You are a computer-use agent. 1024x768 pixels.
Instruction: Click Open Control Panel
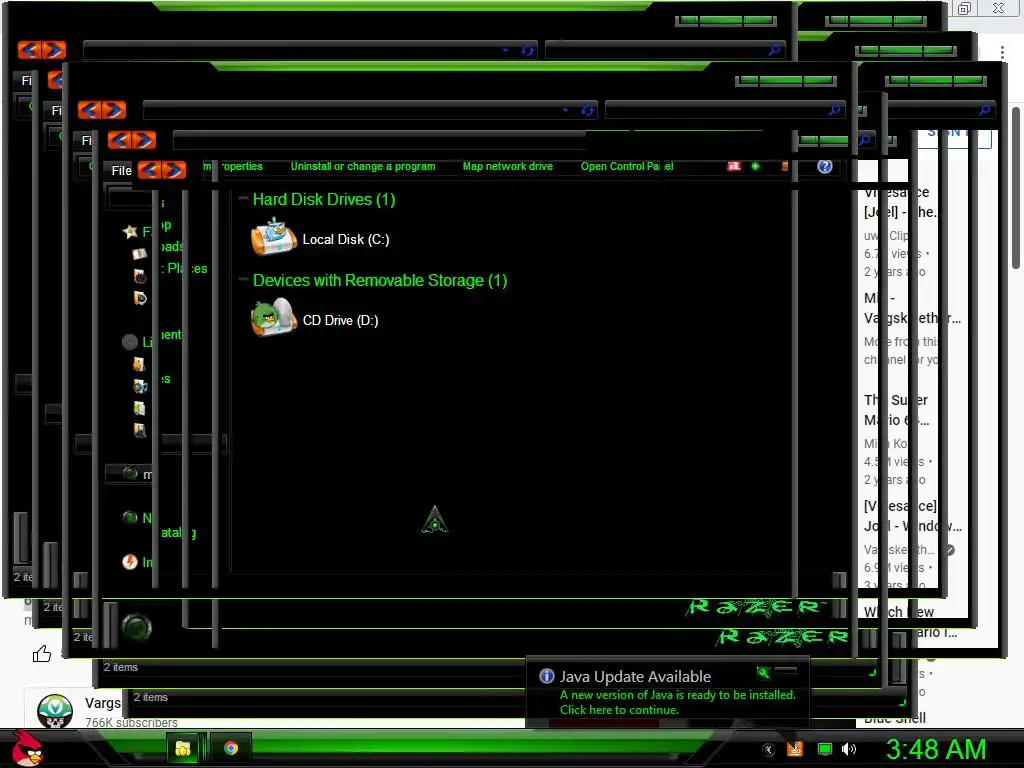tap(627, 167)
